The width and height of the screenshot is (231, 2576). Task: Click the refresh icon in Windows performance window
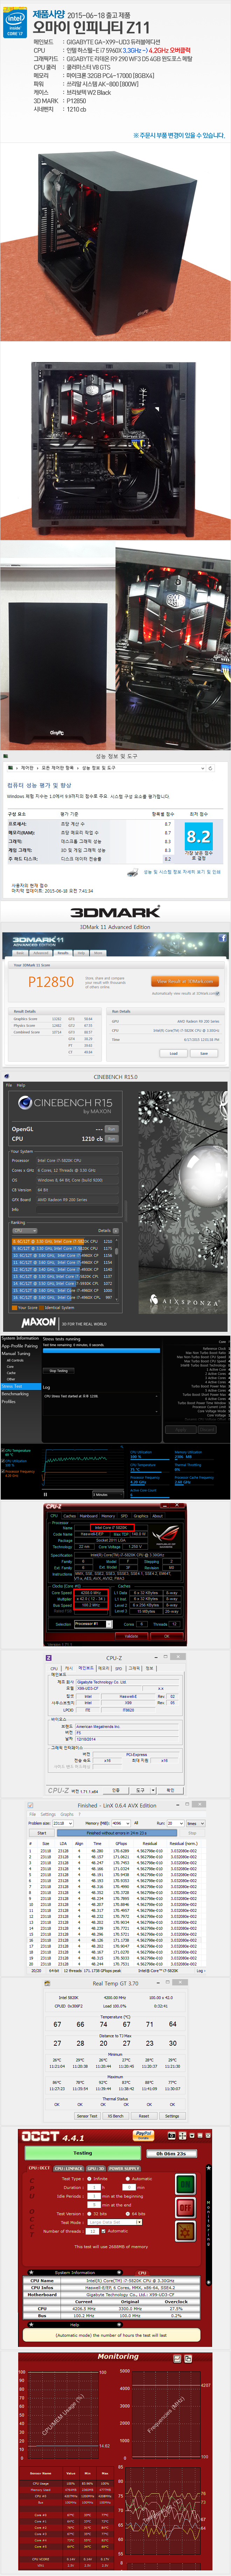tap(210, 768)
